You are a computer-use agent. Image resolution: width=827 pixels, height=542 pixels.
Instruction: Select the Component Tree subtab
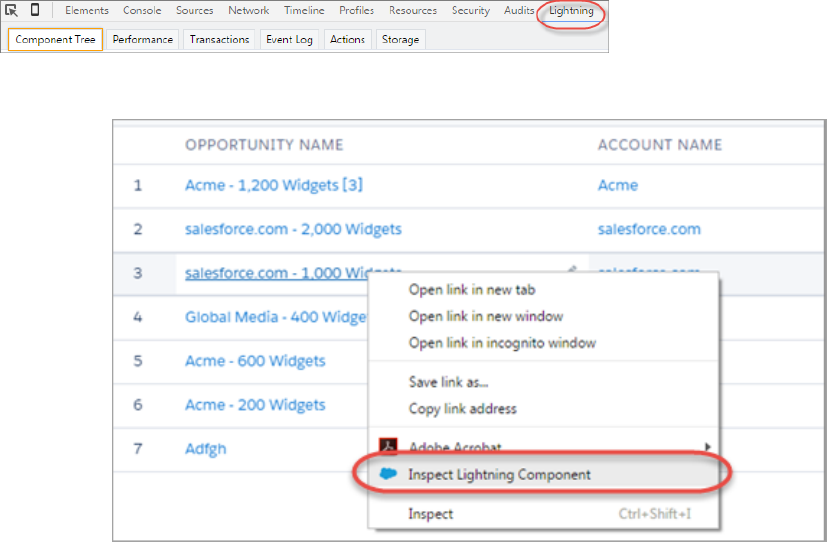[x=55, y=40]
